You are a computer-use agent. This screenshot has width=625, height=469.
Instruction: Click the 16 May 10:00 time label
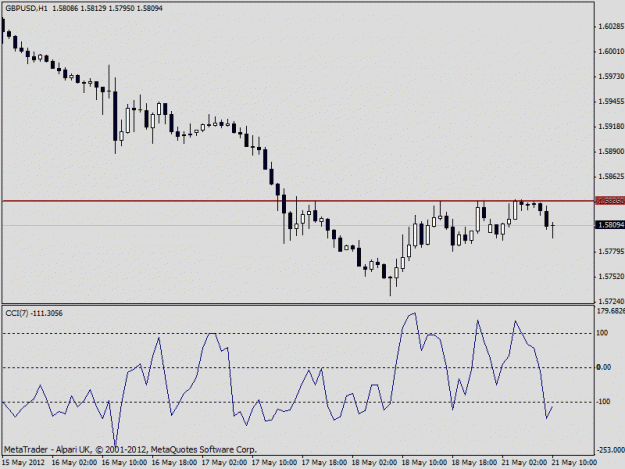click(124, 463)
